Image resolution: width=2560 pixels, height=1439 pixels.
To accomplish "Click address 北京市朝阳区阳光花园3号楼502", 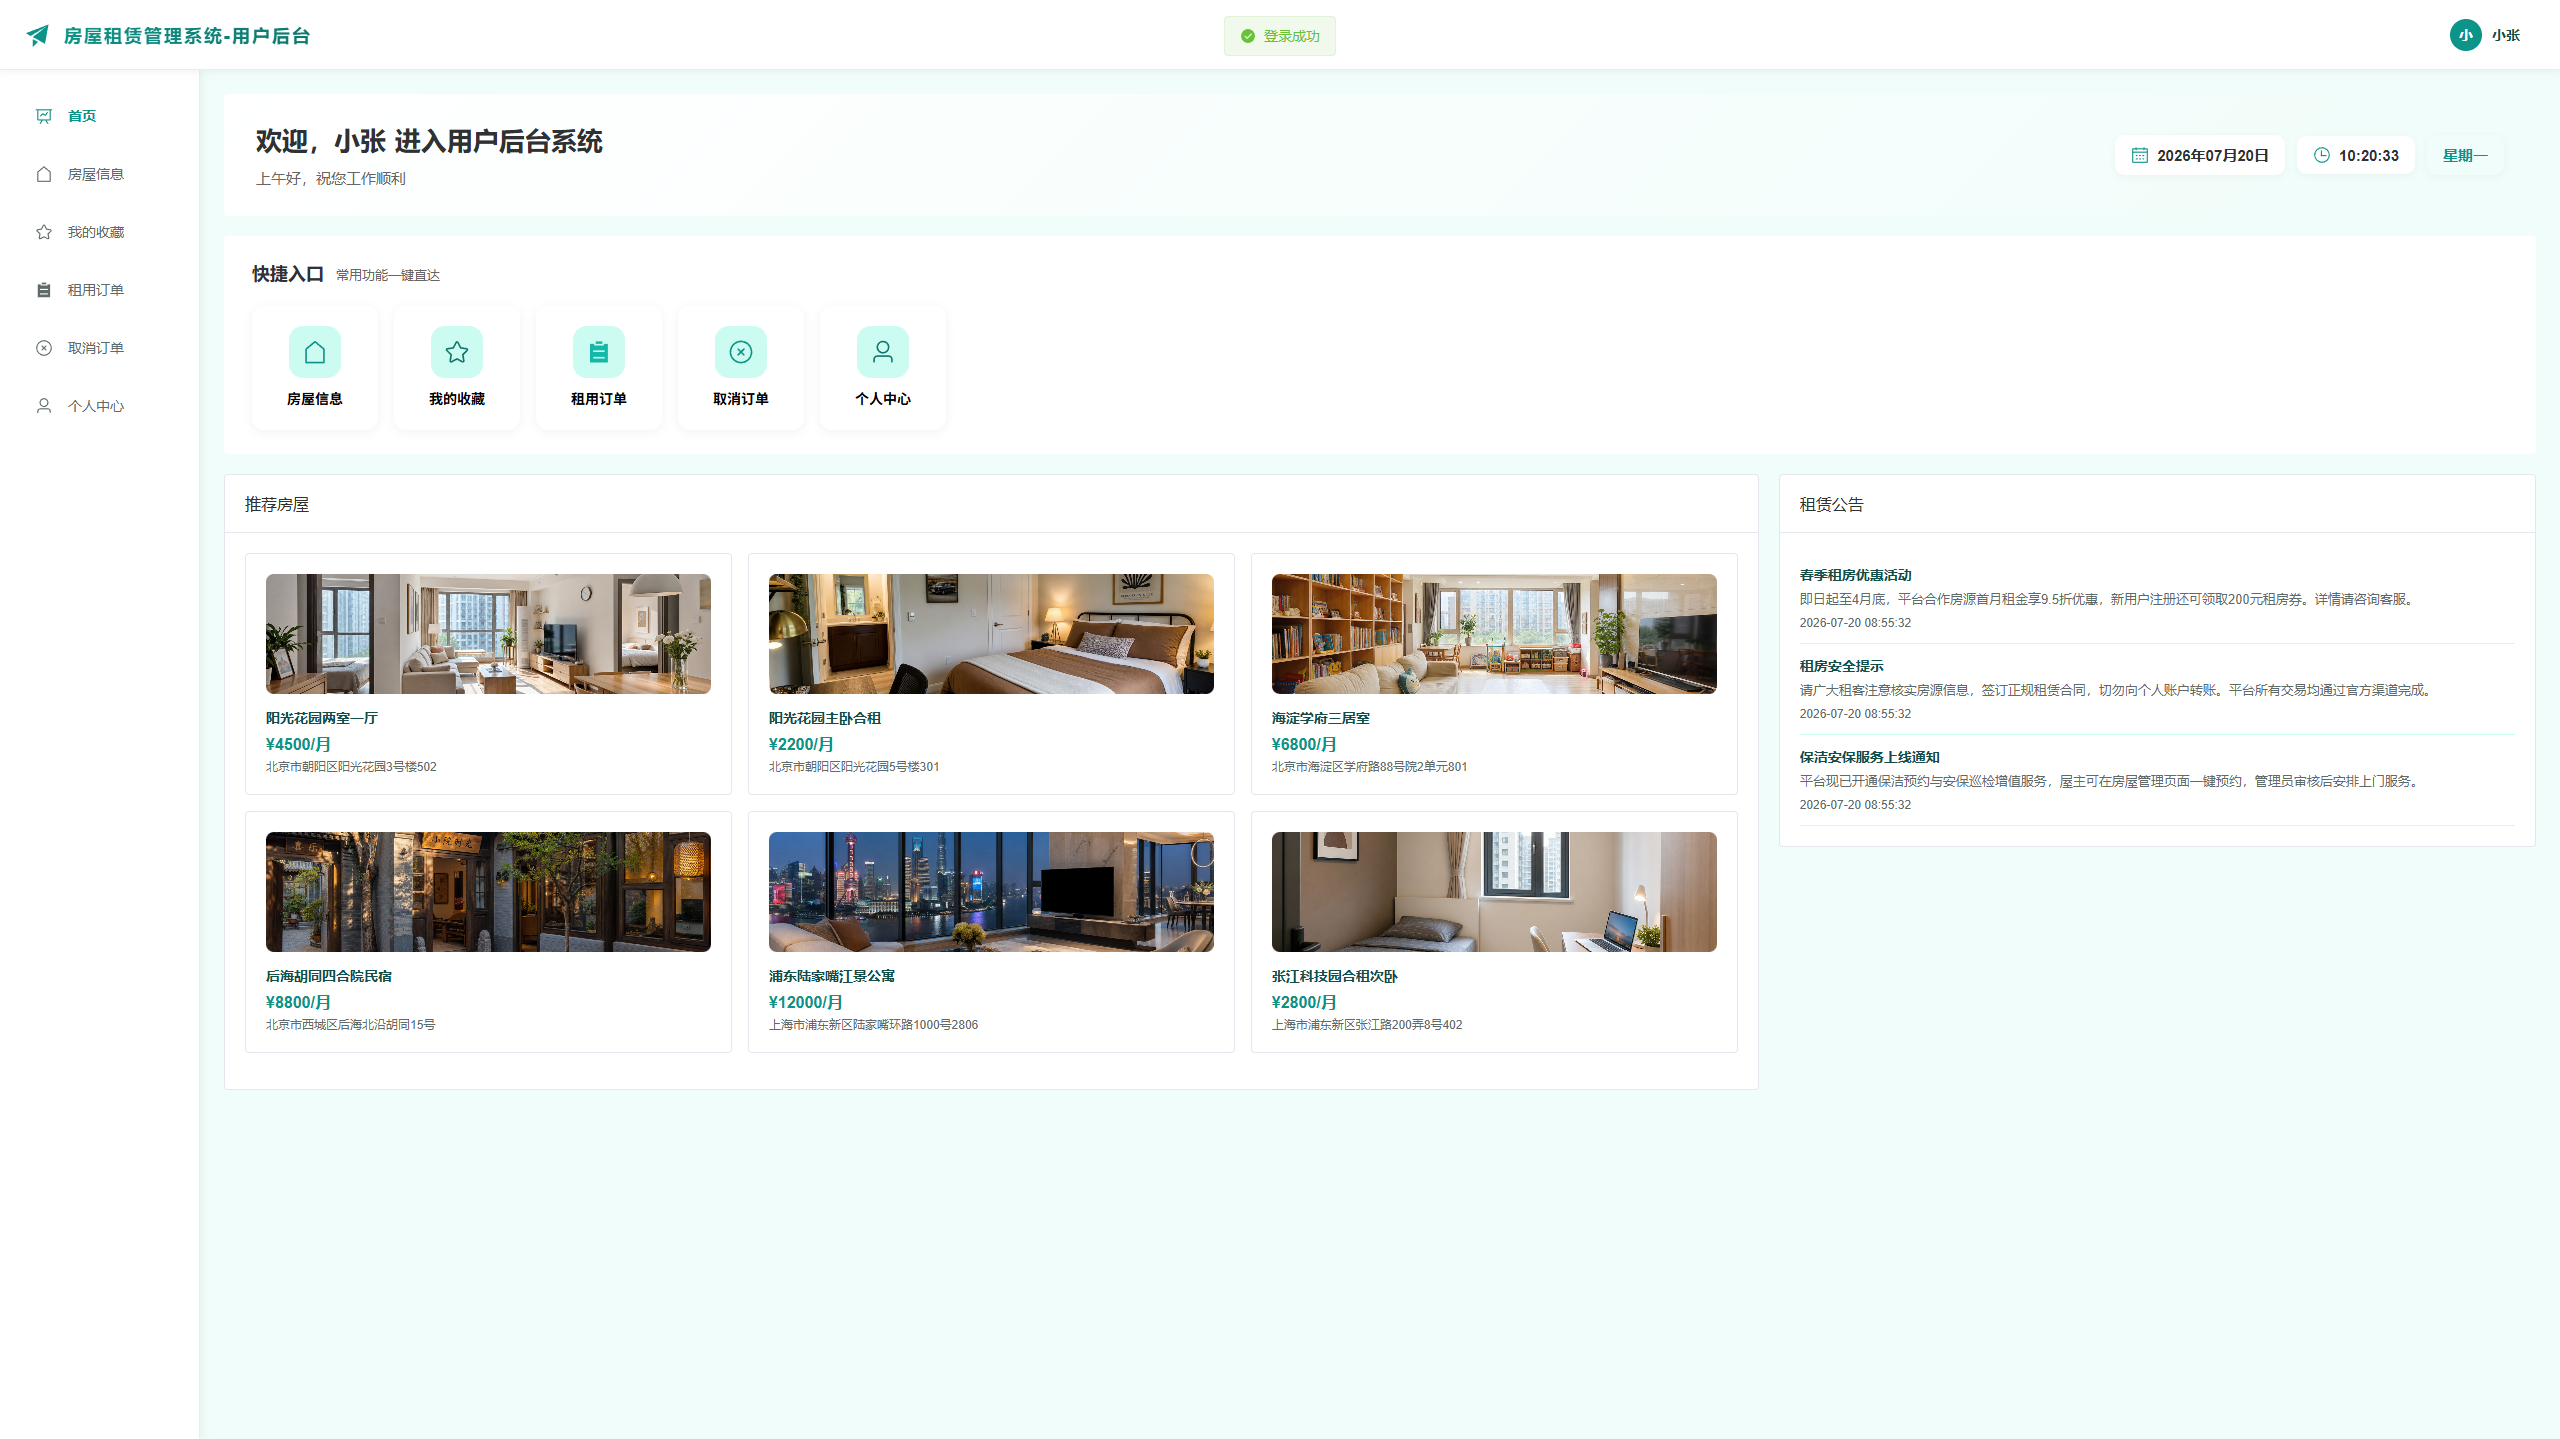I will (351, 767).
